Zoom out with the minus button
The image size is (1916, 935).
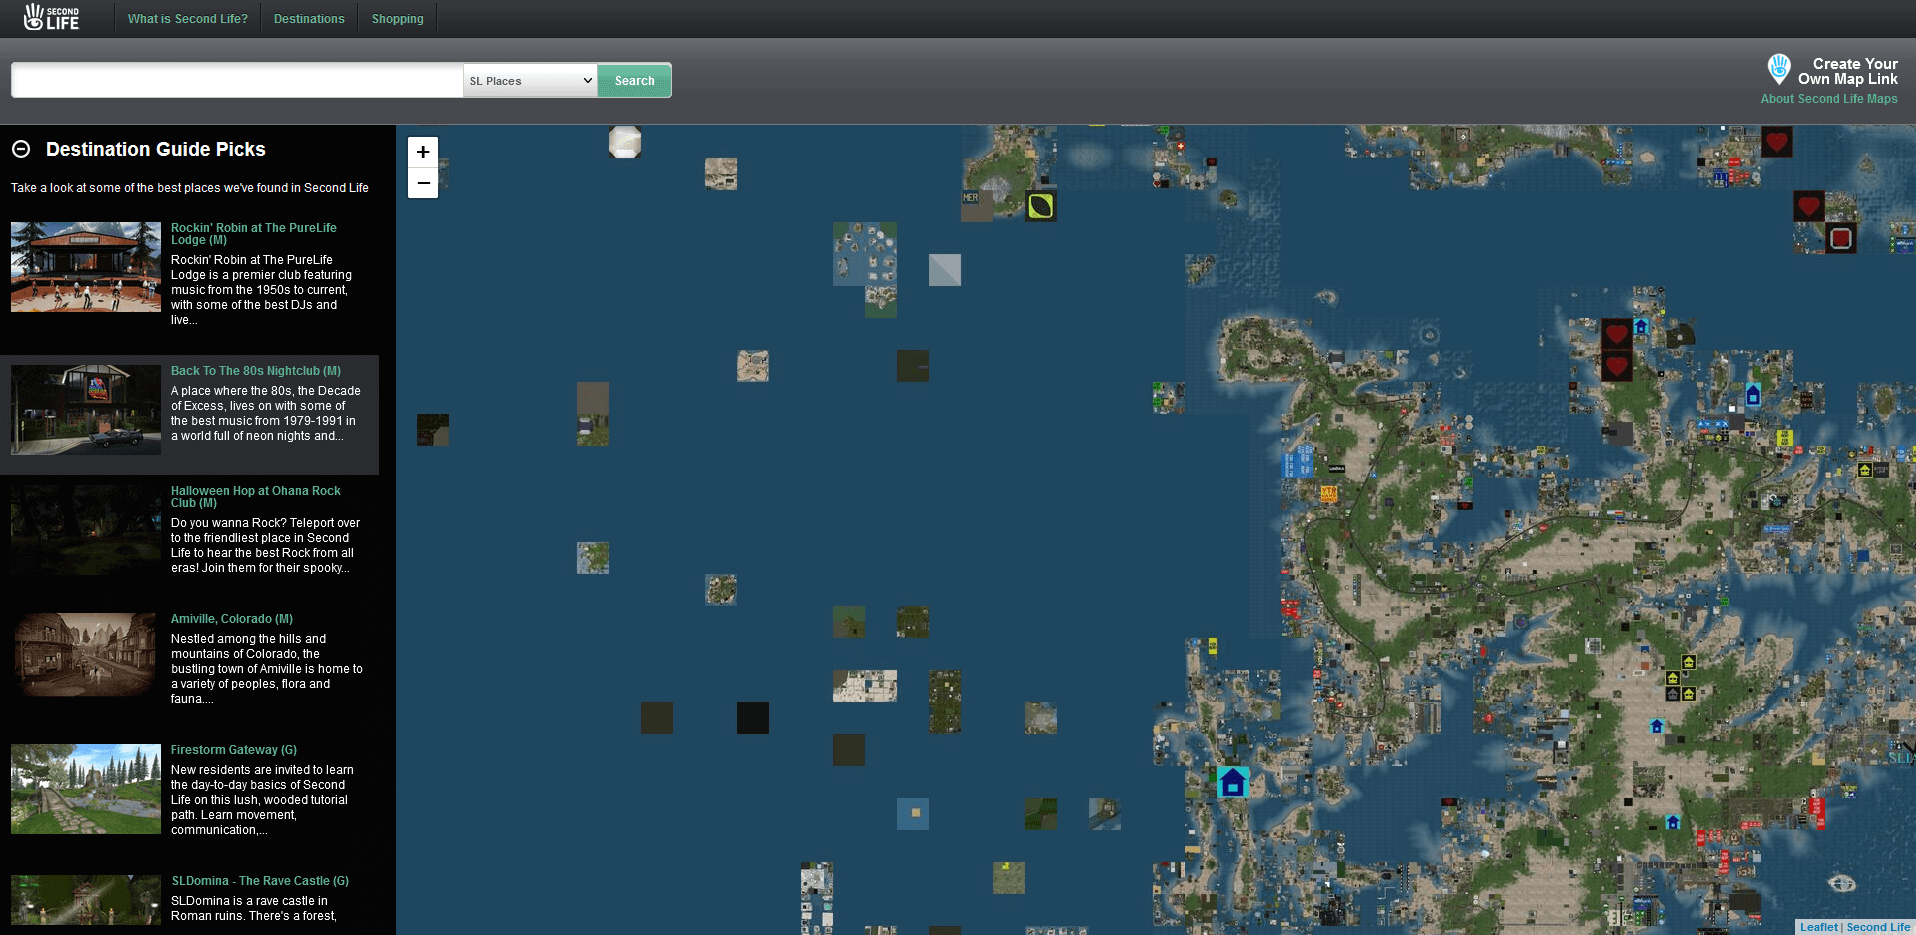point(423,183)
